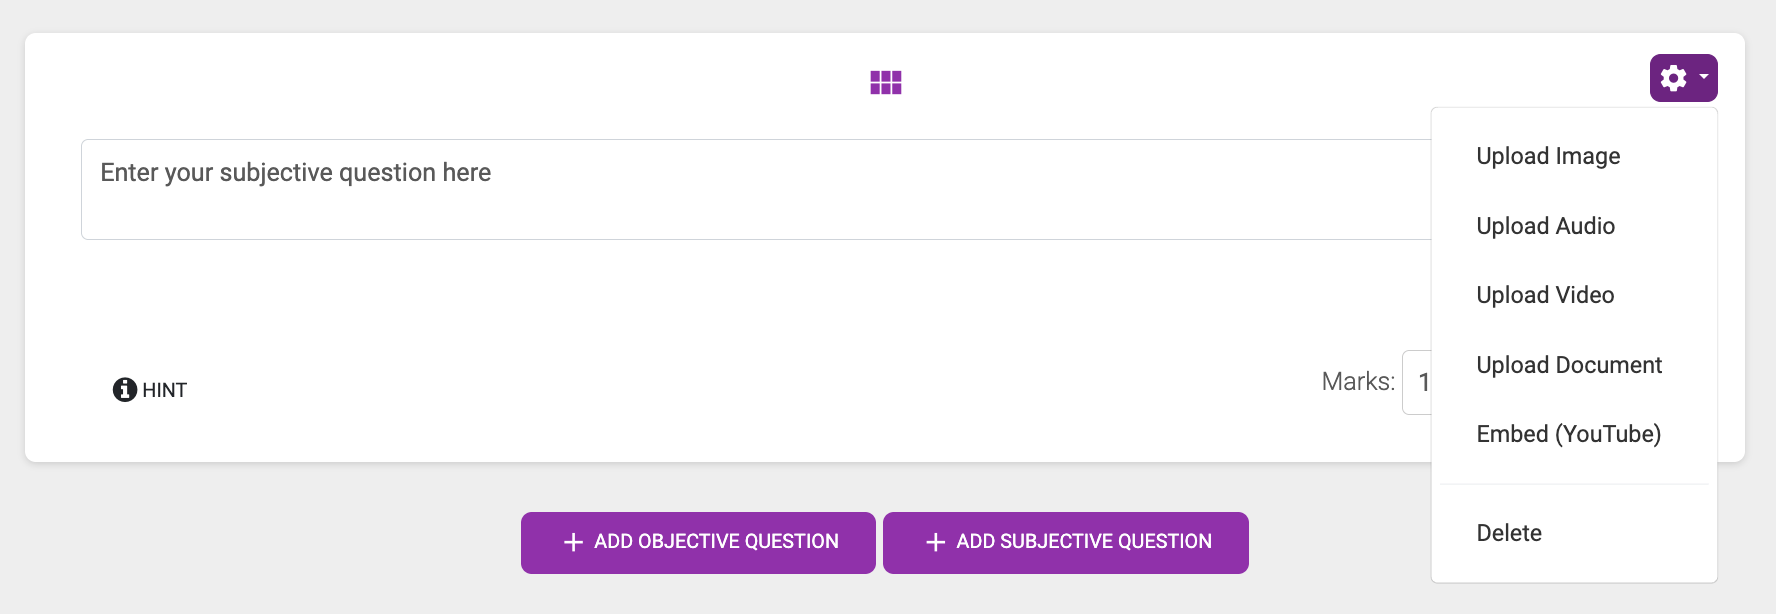The width and height of the screenshot is (1776, 614).
Task: Select the Upload Document menu entry
Action: pos(1569,365)
